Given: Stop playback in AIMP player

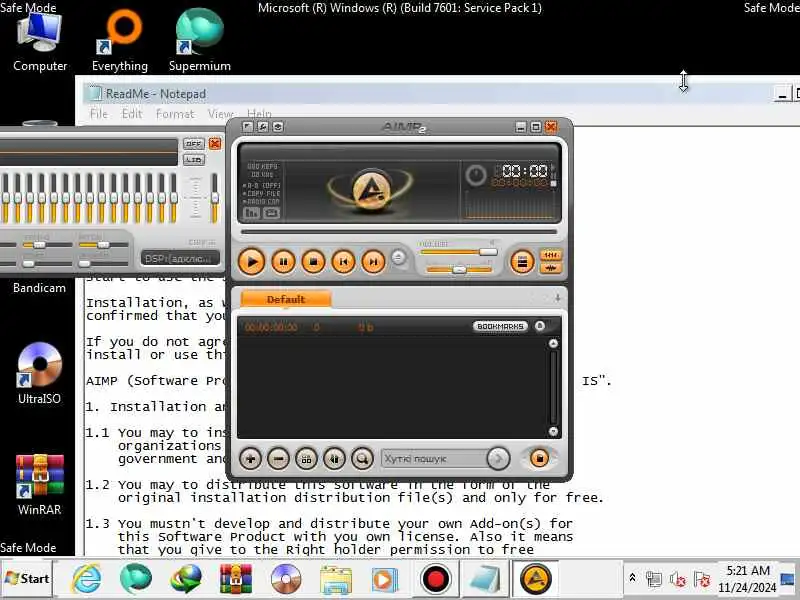Looking at the screenshot, I should click(x=313, y=262).
